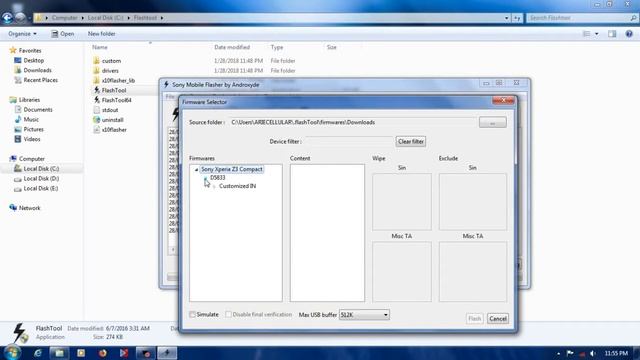Viewport: 640px width, 360px height.
Task: Collapse the Sony Xperia Z3 Compact node
Action: [196, 169]
